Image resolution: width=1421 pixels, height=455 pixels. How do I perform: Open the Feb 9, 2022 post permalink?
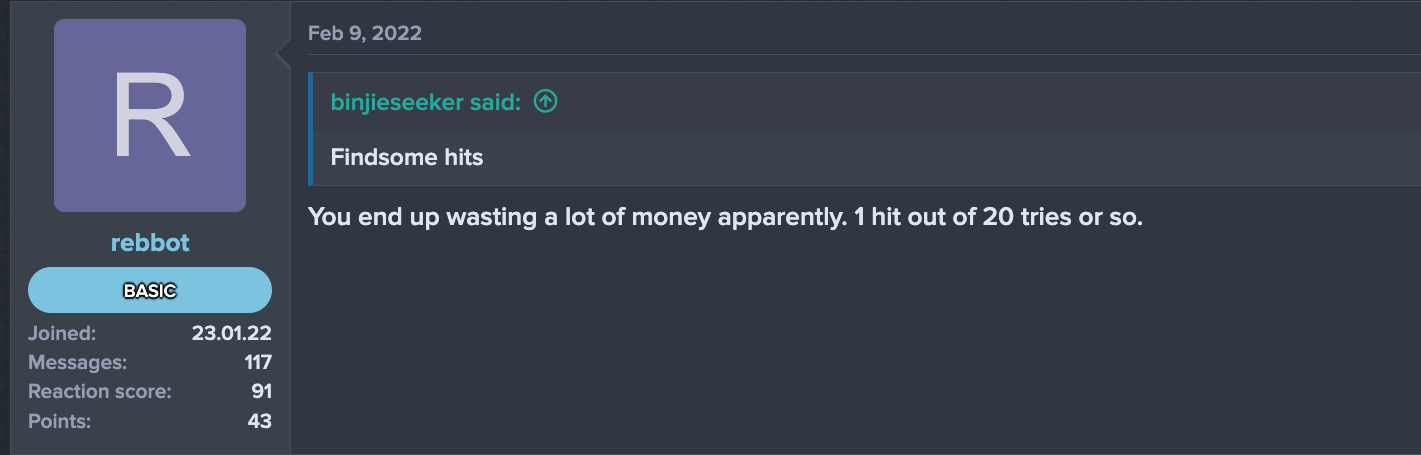364,33
